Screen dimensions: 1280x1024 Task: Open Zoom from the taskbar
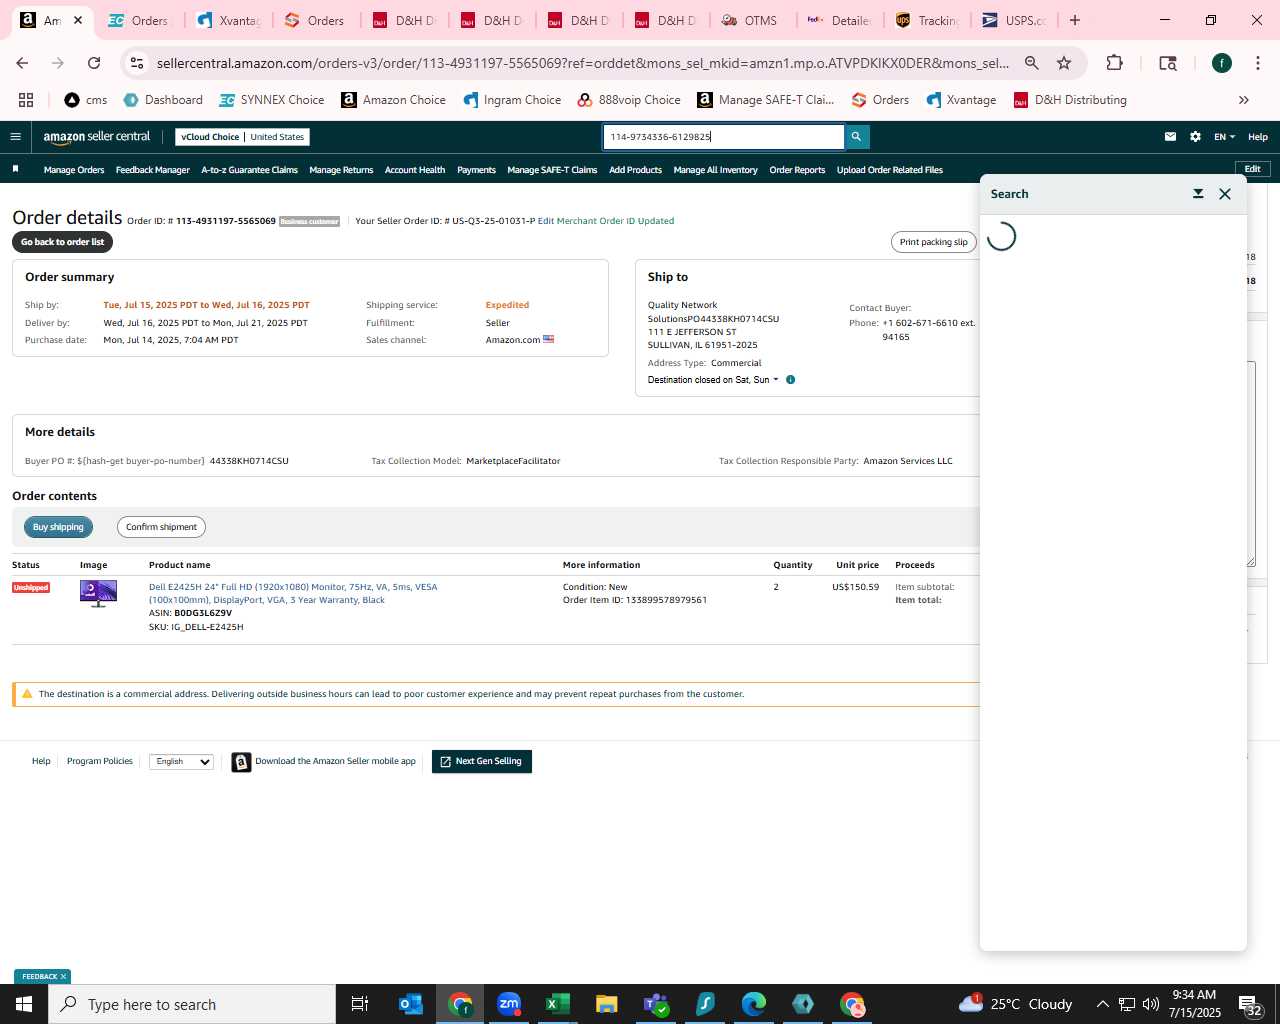click(x=509, y=1004)
